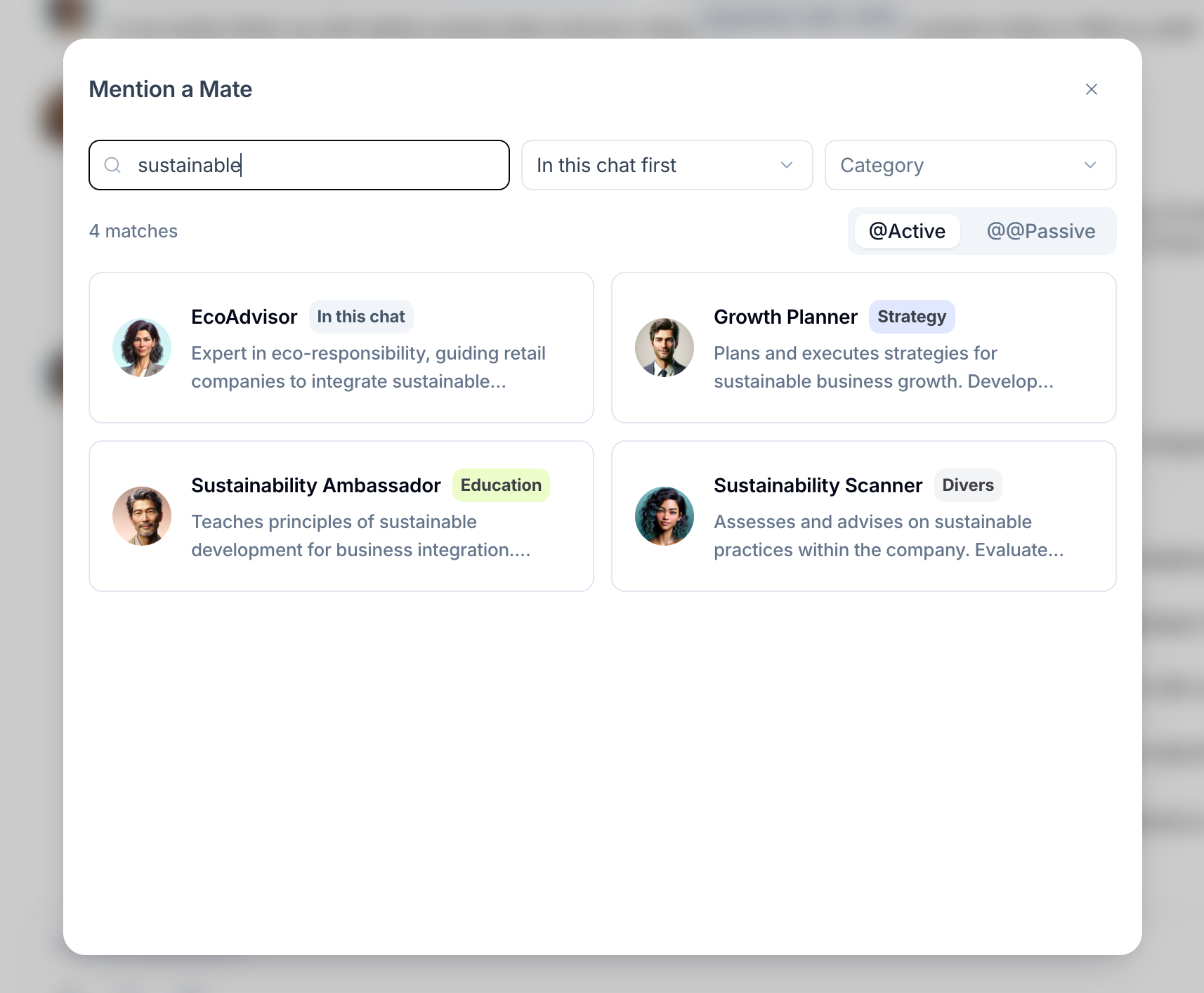
Task: Click Sustainability Ambassador's avatar
Action: coord(142,516)
